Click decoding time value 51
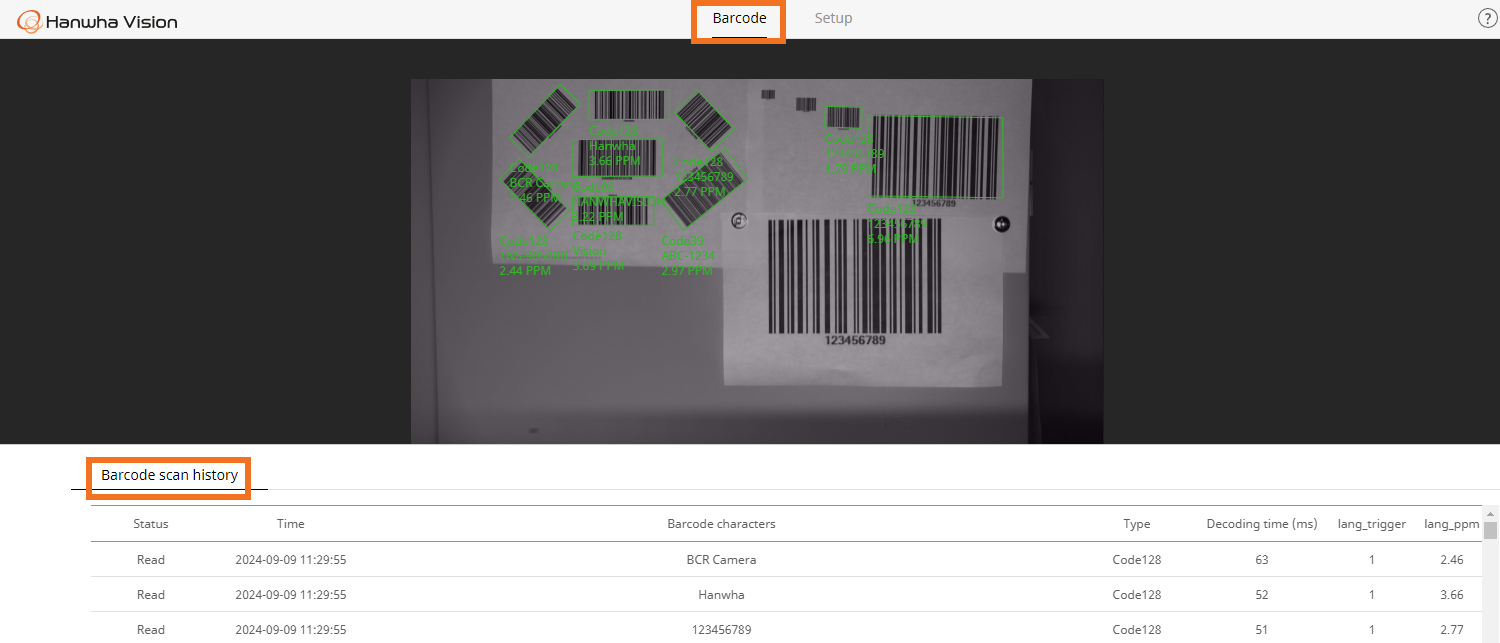Screen dimensions: 1500x643 [x=1262, y=630]
